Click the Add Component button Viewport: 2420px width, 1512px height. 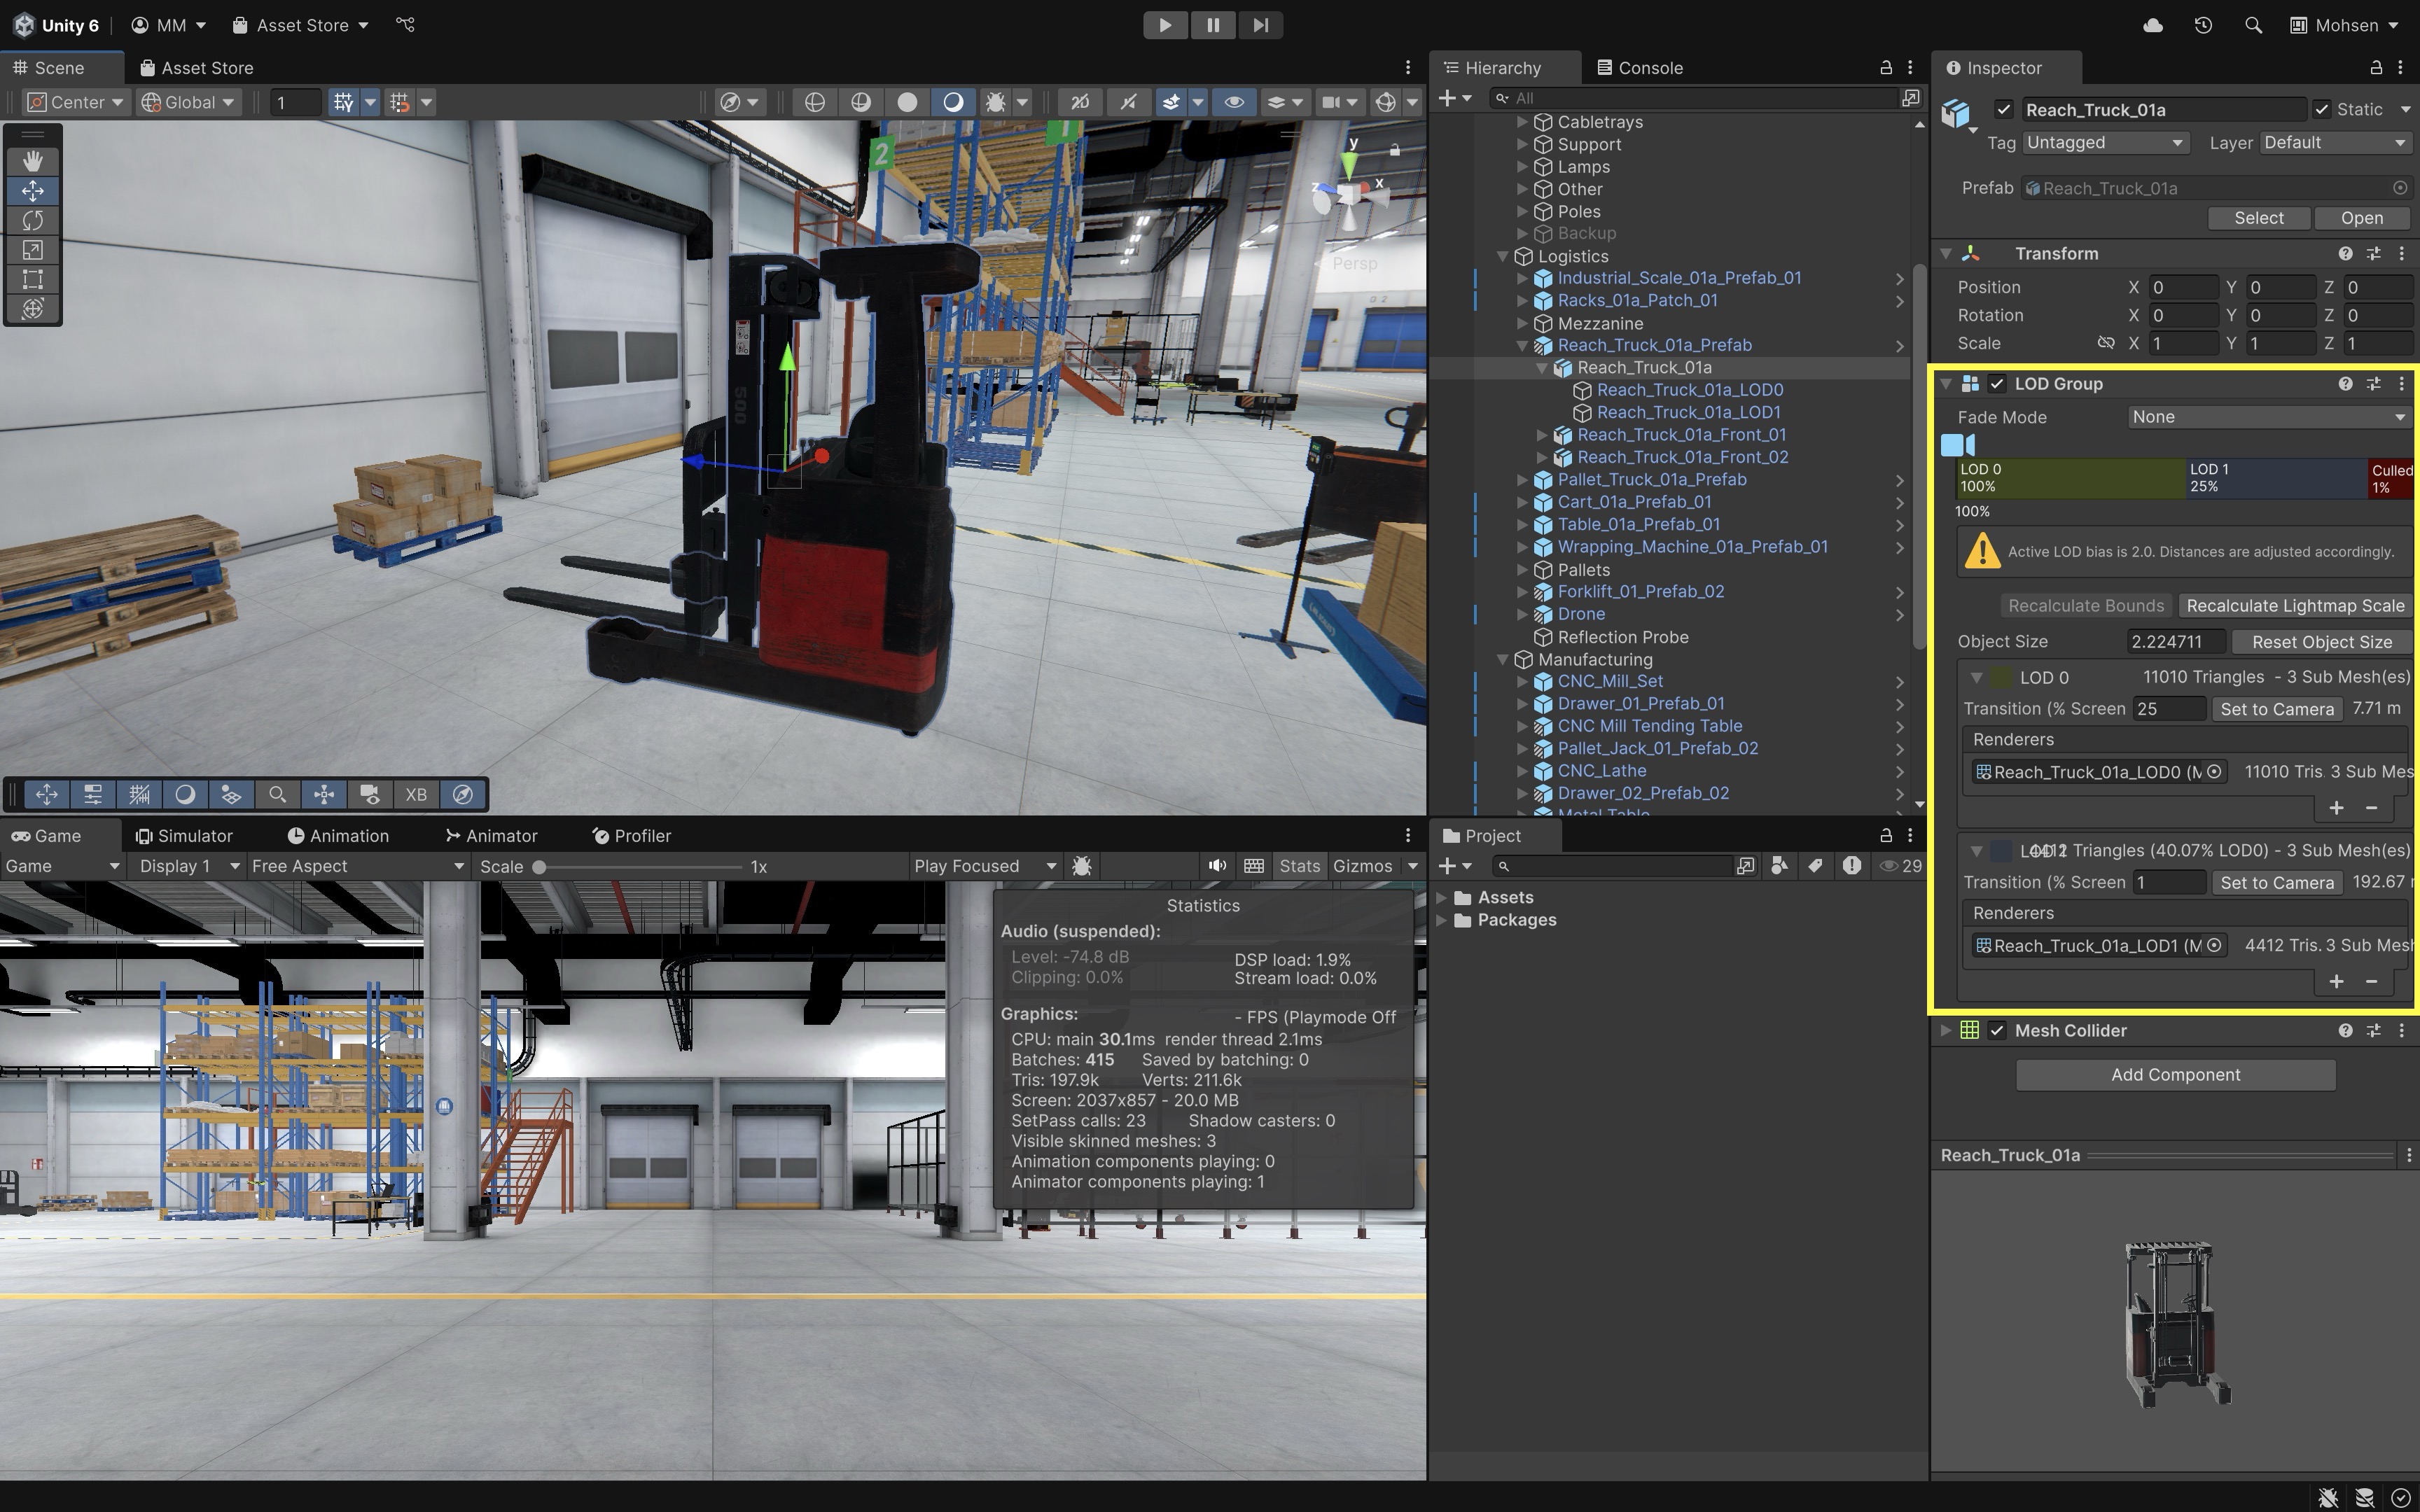pos(2175,1075)
